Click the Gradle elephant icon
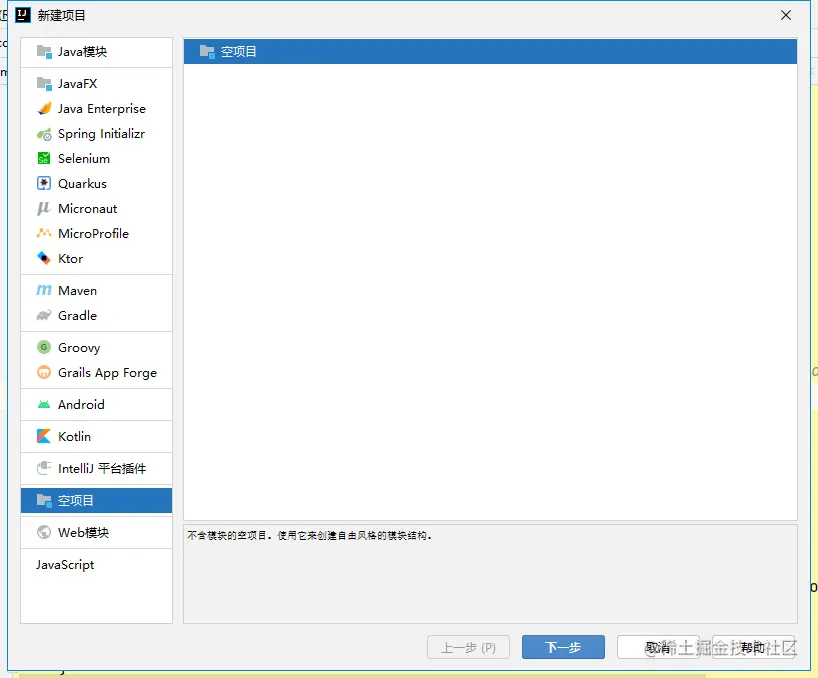Viewport: 818px width, 678px height. coord(44,316)
